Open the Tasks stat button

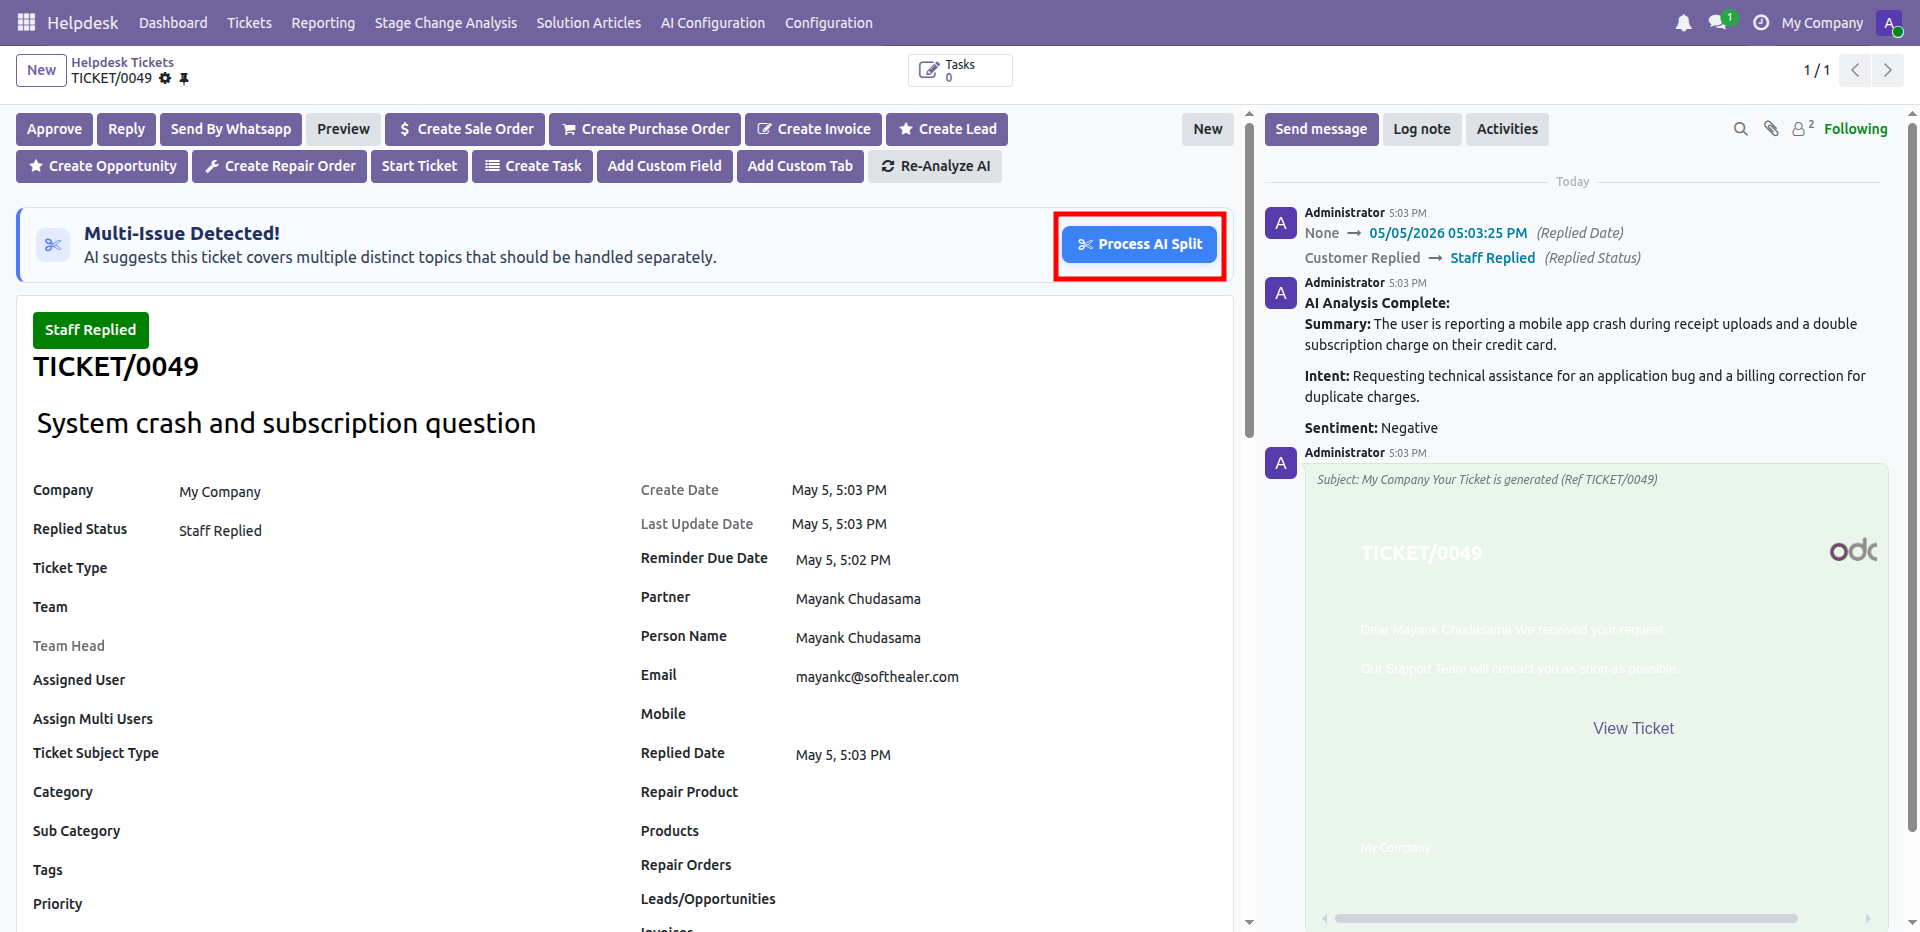(960, 70)
